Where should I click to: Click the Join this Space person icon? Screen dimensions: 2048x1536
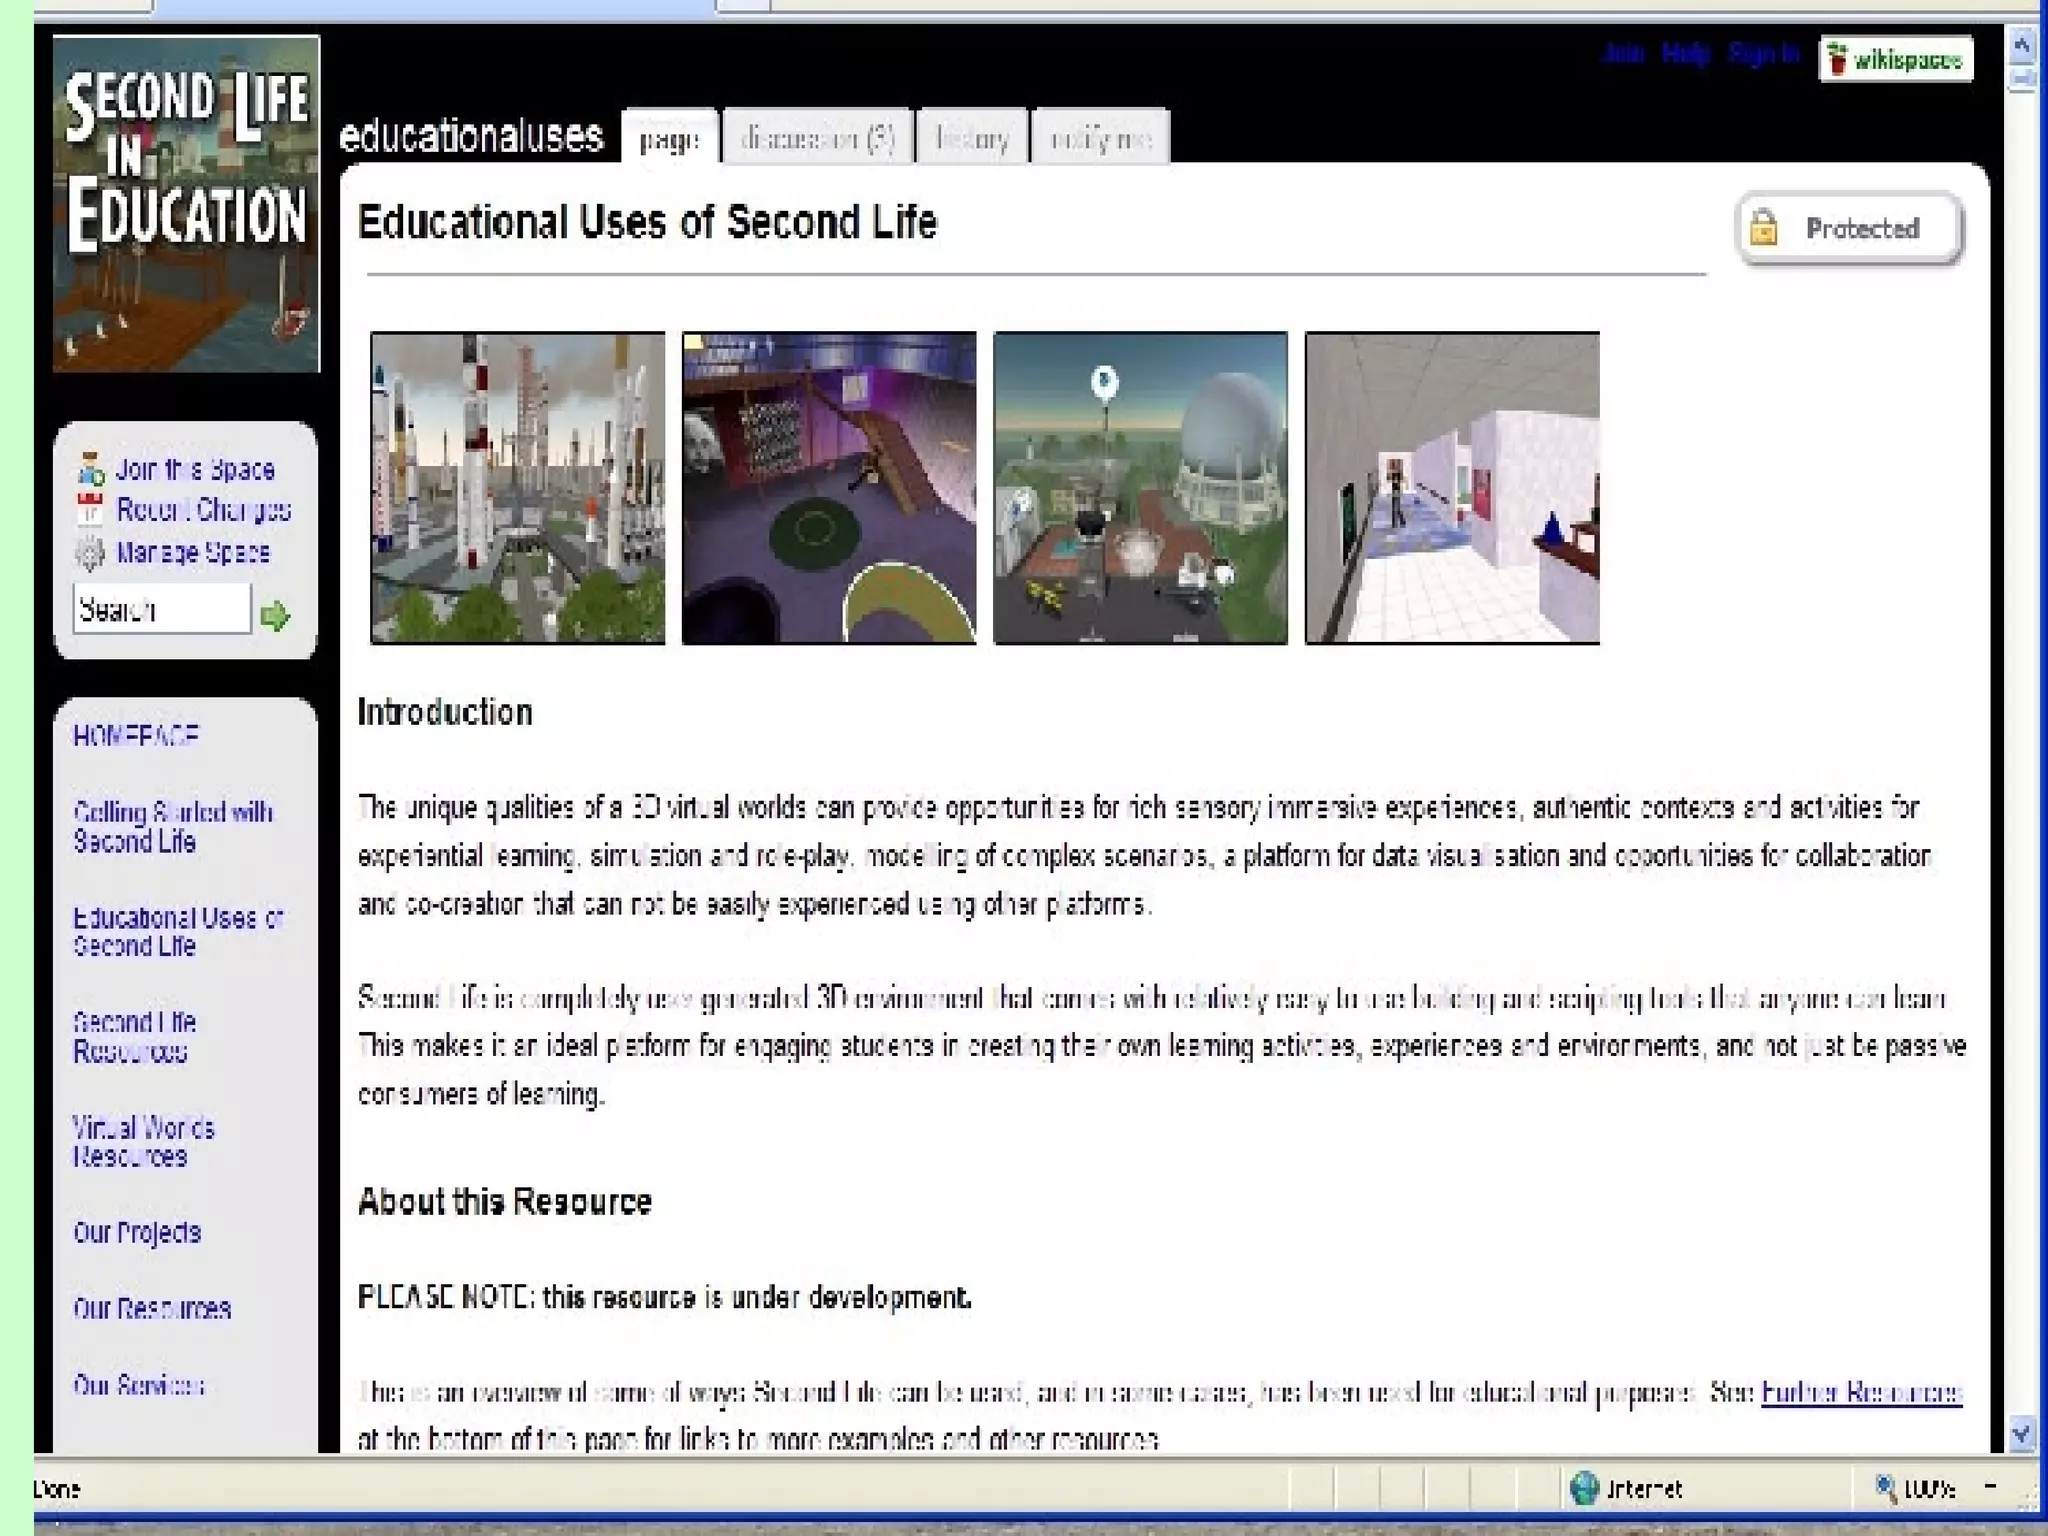[x=90, y=469]
